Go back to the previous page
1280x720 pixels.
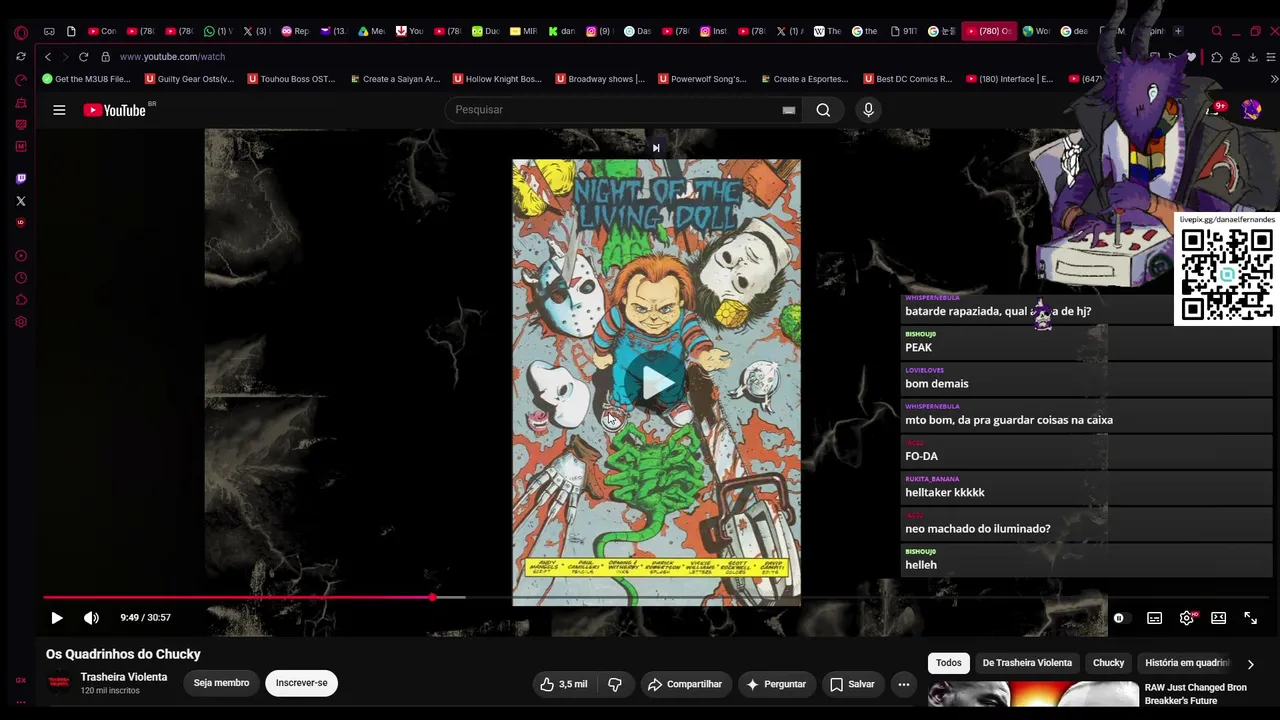[47, 57]
